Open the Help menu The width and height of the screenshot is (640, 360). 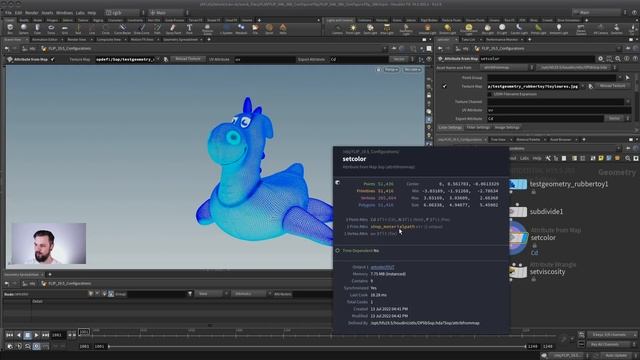[x=92, y=13]
